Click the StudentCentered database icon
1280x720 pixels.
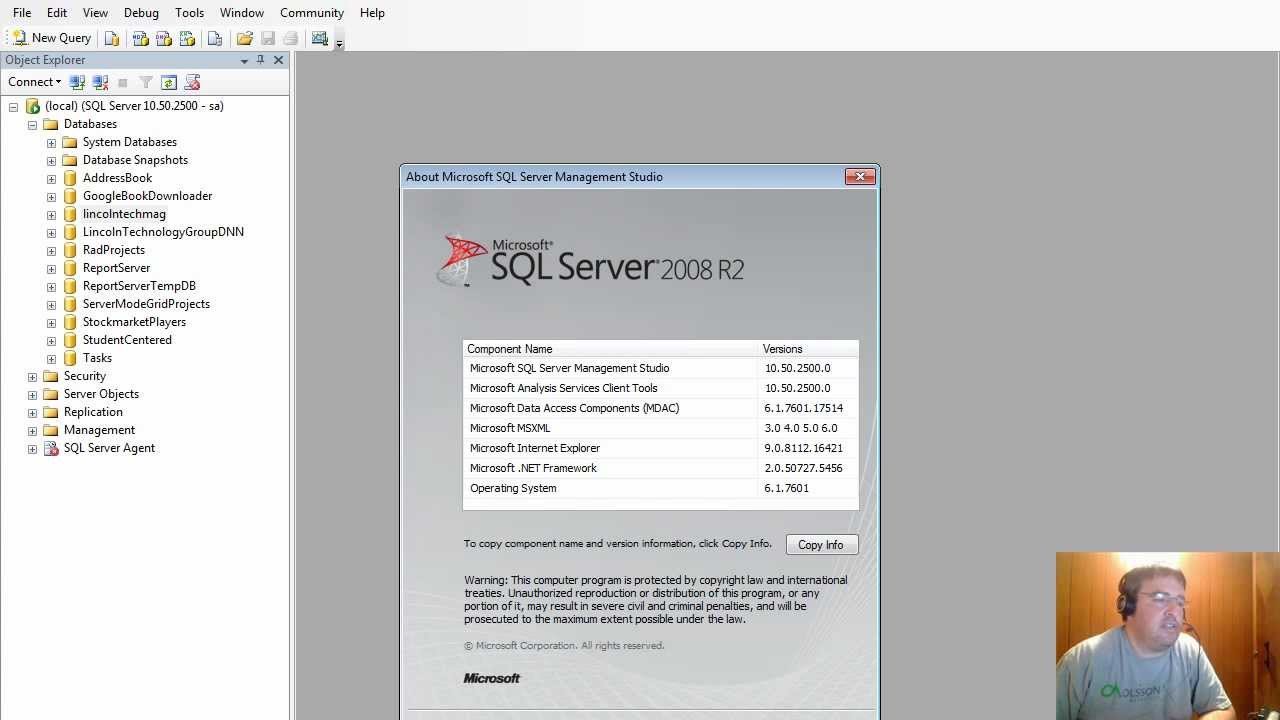coord(70,340)
